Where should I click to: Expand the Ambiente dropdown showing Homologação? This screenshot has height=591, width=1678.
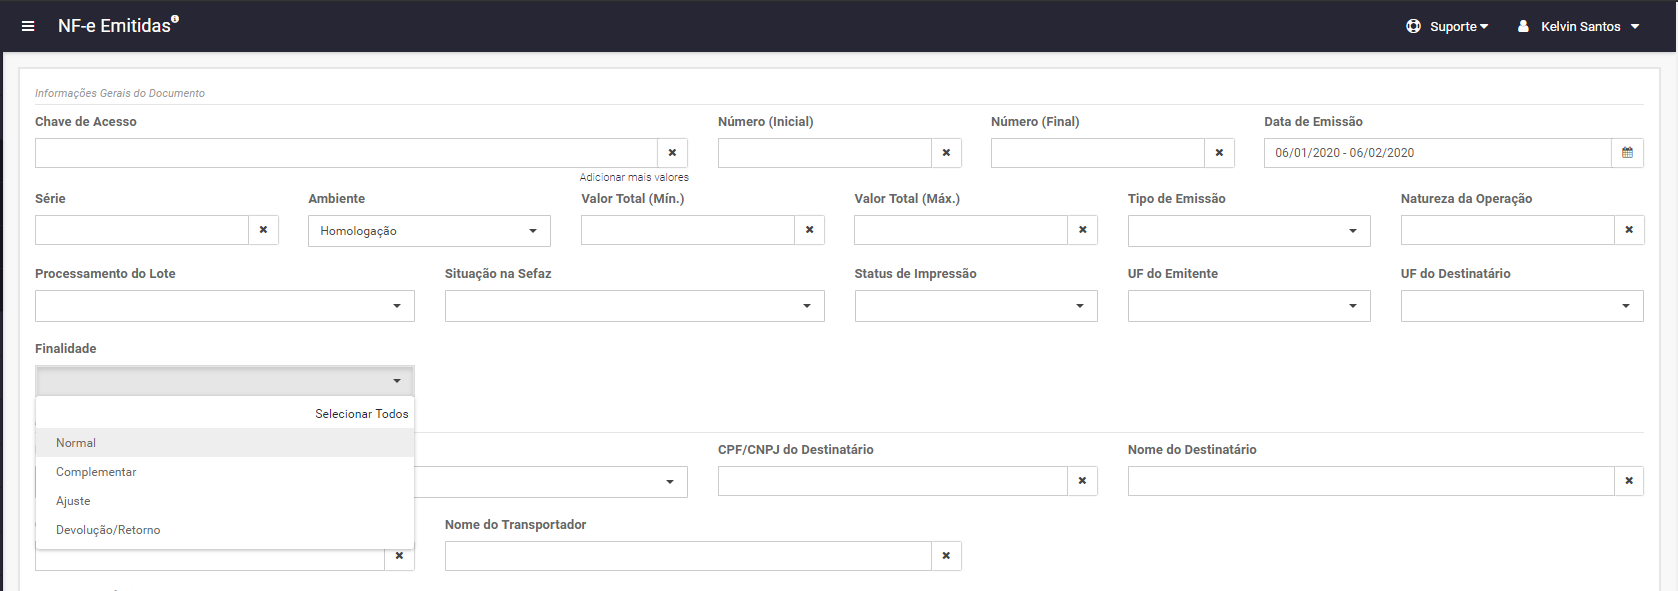click(429, 231)
